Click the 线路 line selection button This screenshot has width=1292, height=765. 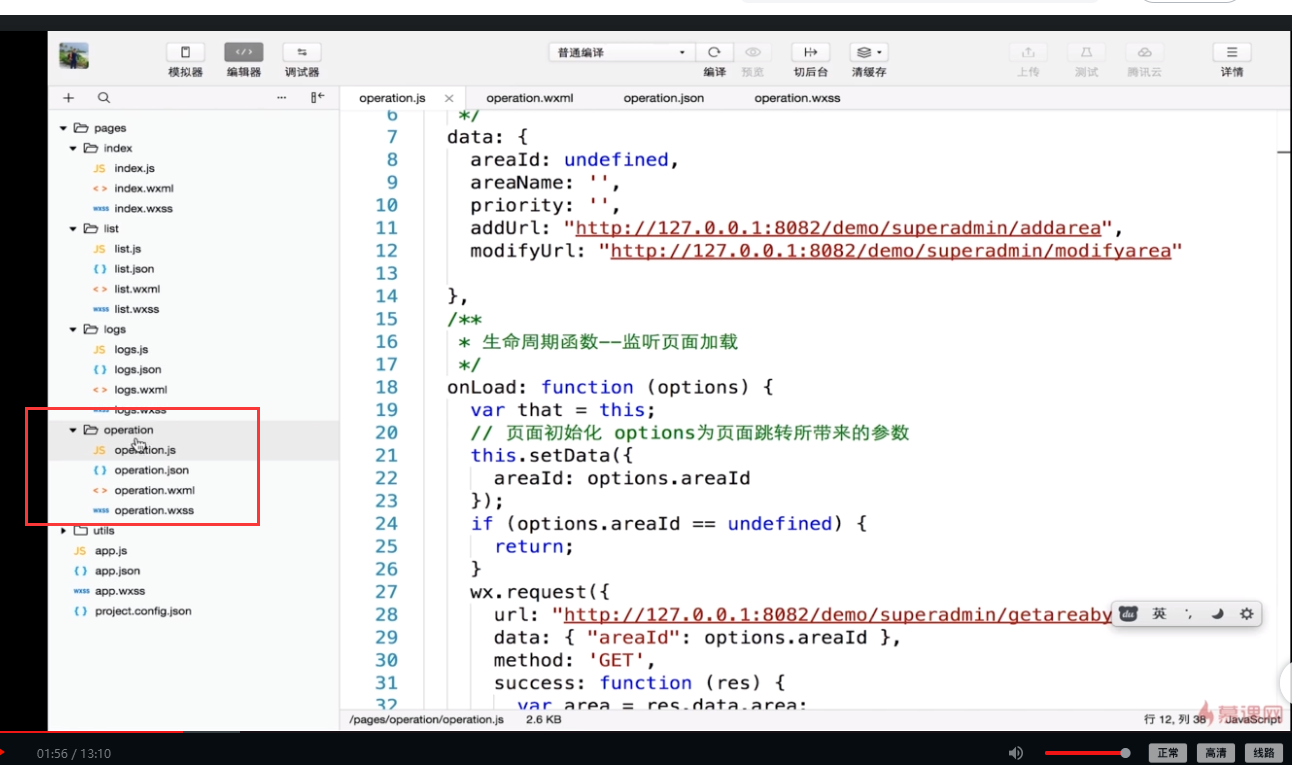click(1264, 753)
